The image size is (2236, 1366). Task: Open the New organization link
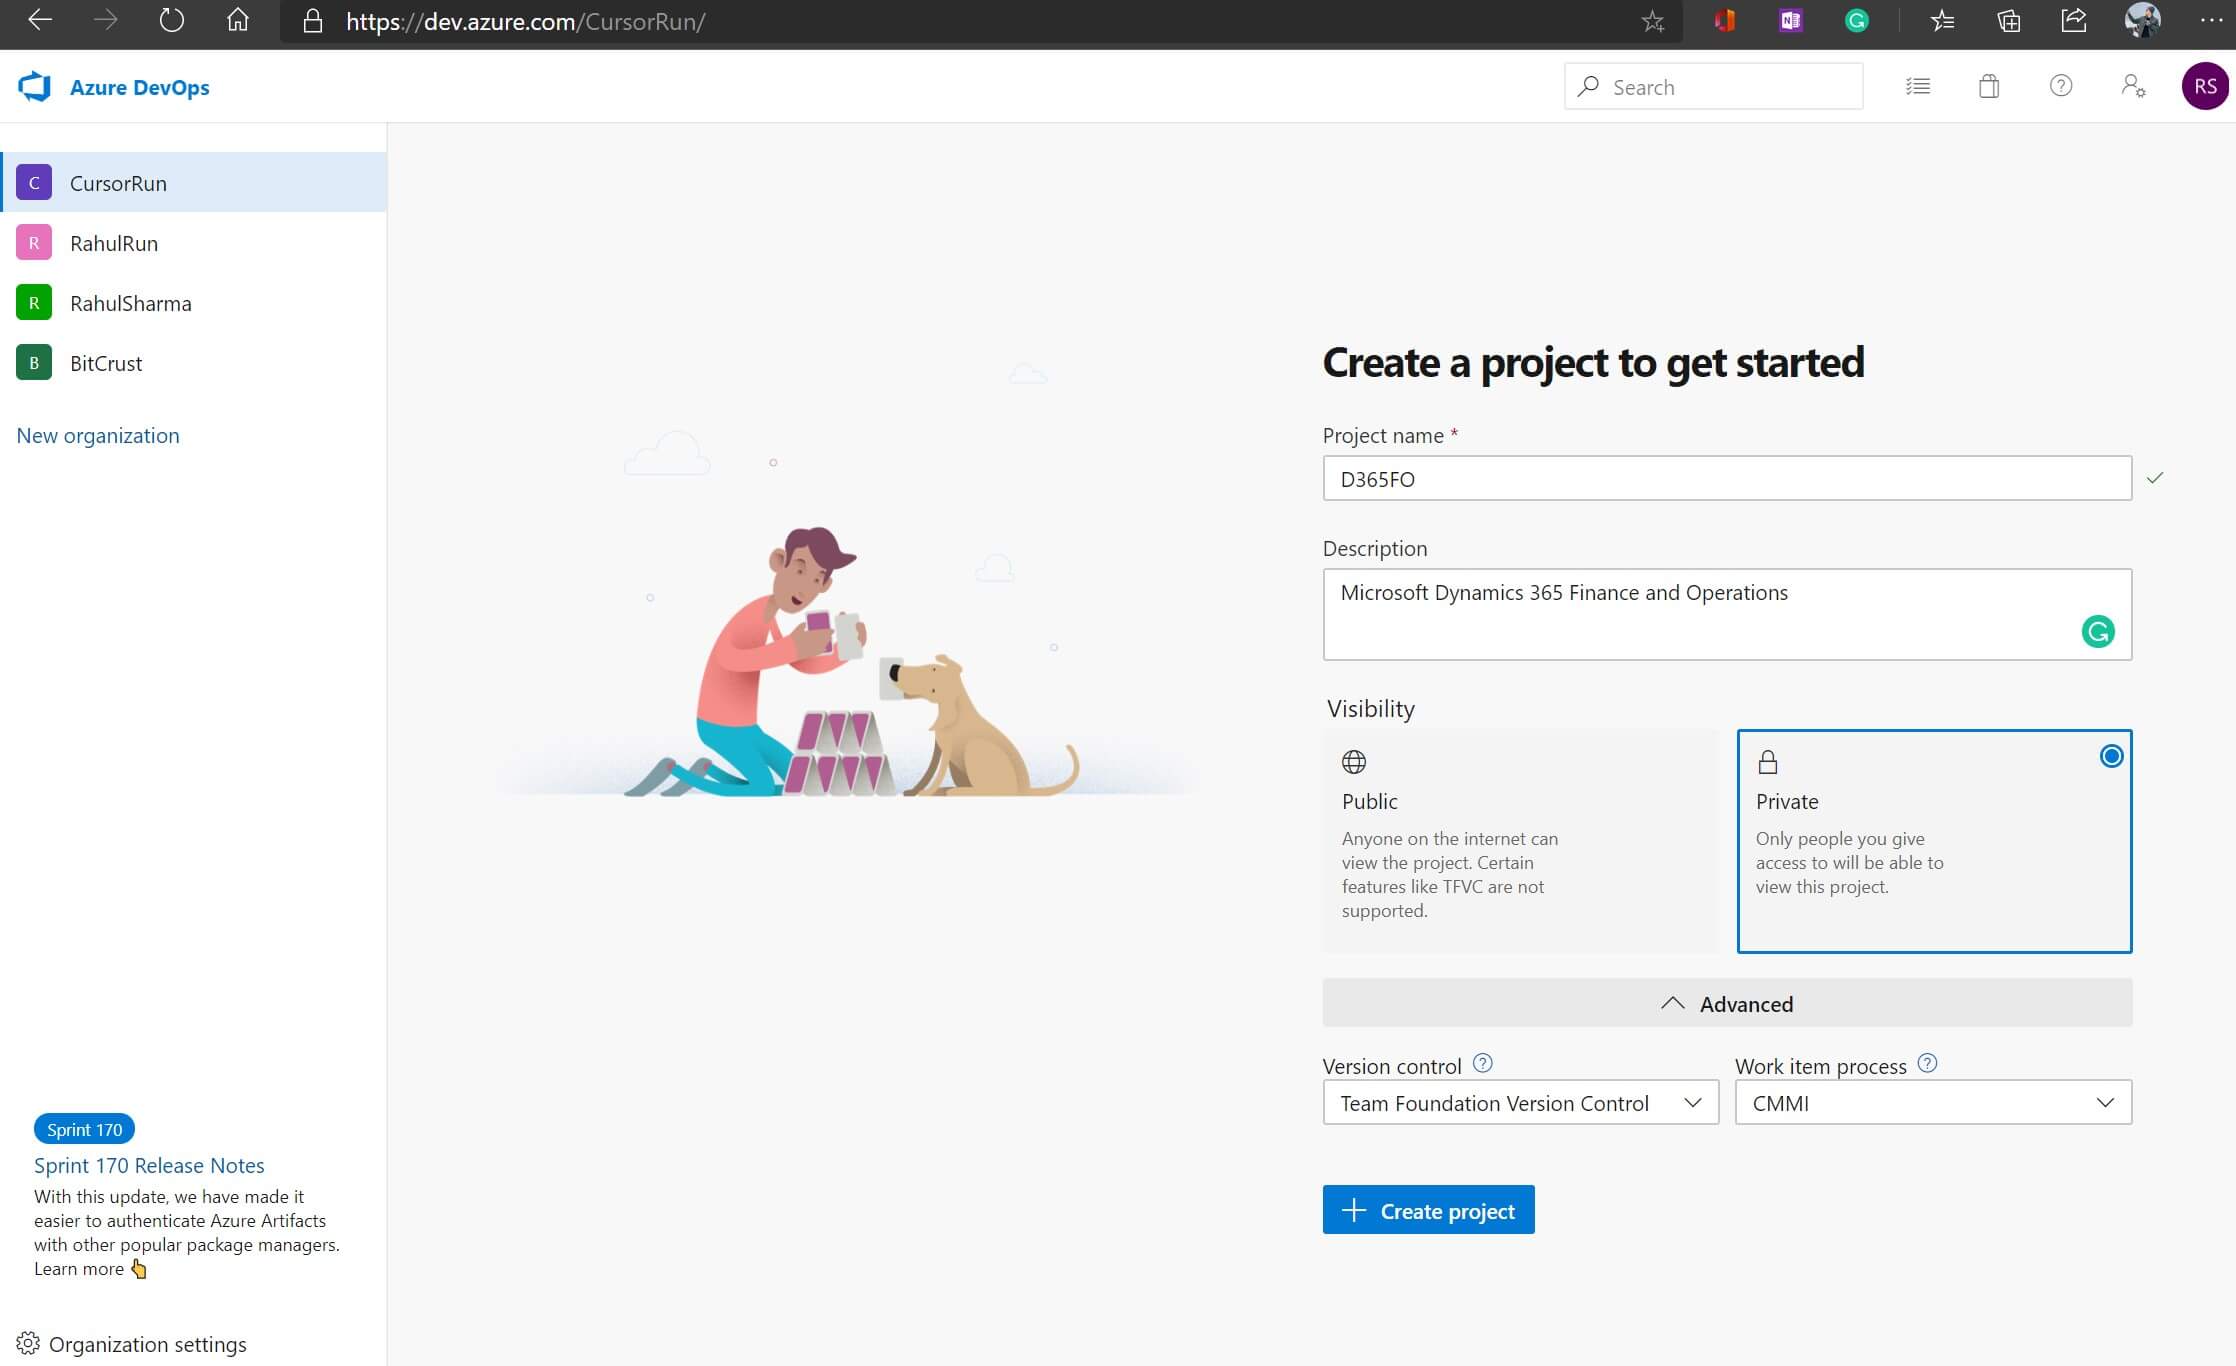pyautogui.click(x=98, y=436)
